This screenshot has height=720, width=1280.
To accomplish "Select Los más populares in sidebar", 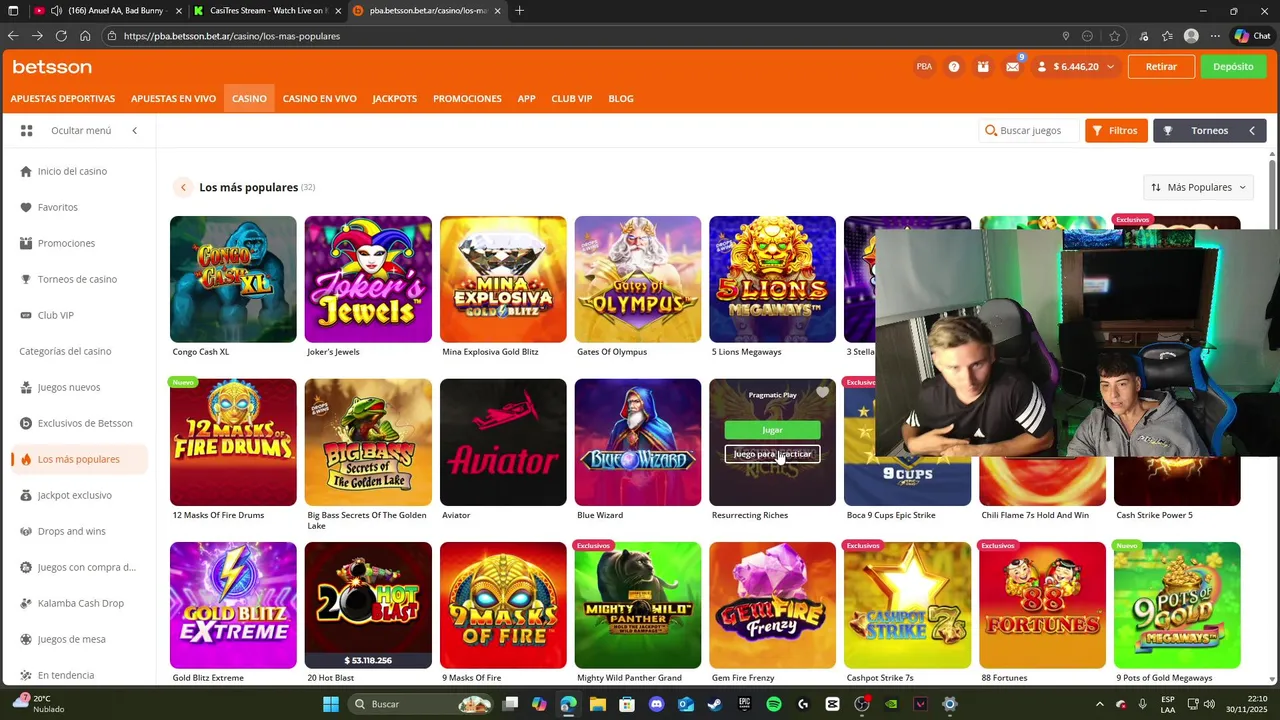I will 78,459.
